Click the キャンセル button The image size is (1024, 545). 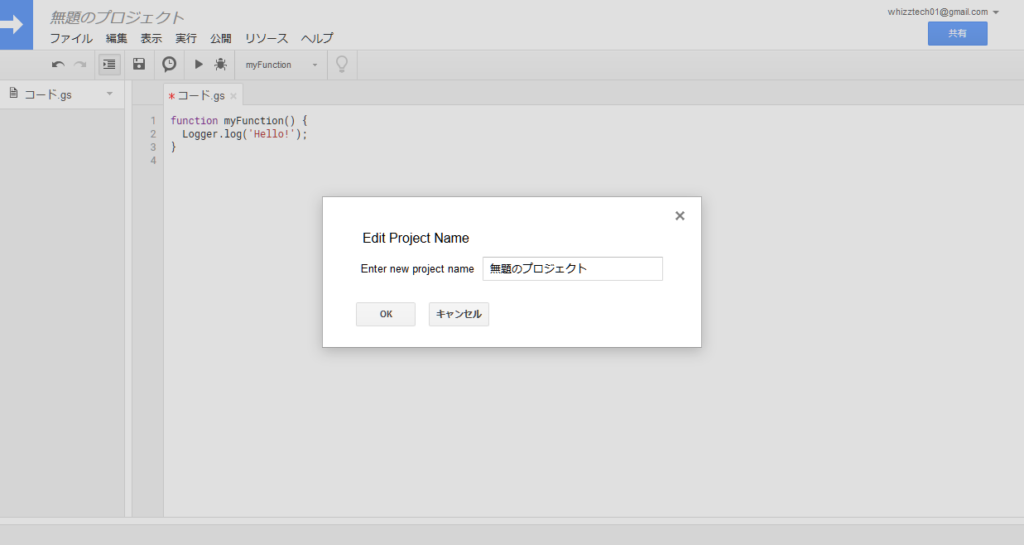coord(458,314)
